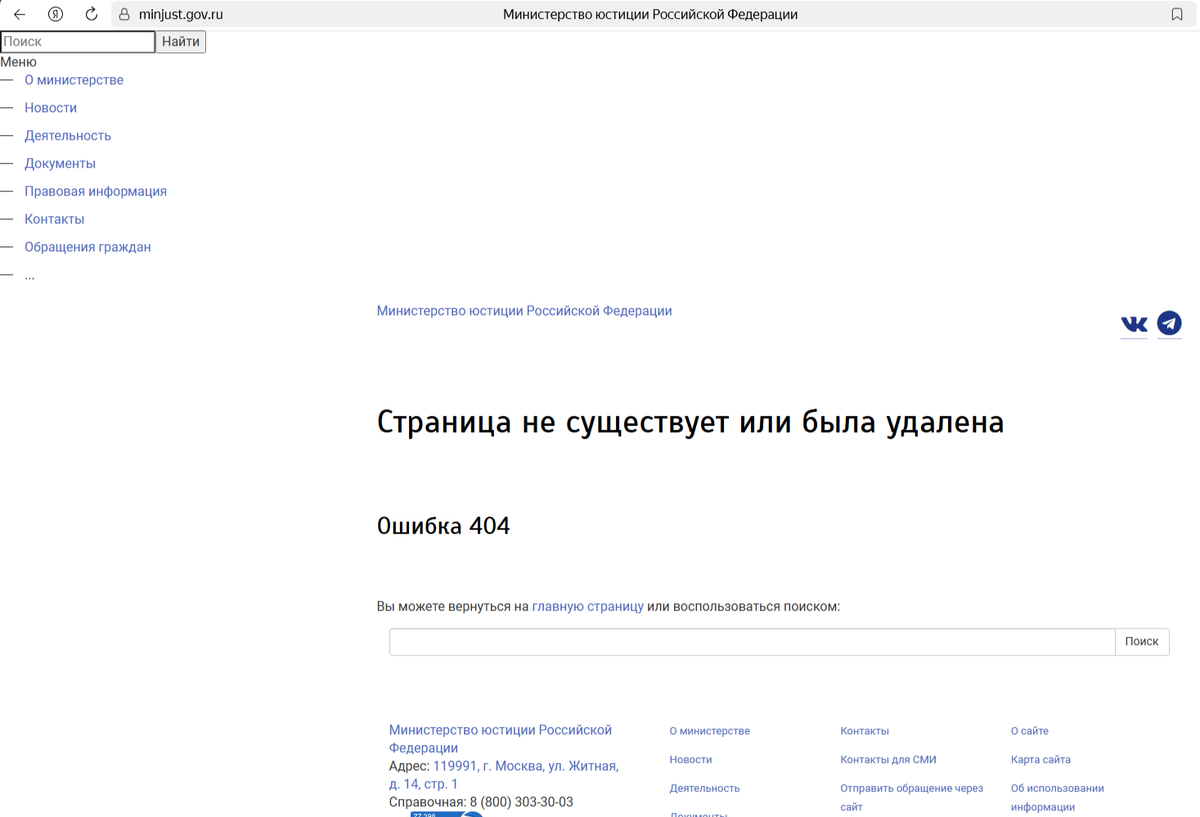Click the Найти button
The height and width of the screenshot is (817, 1200).
pyautogui.click(x=181, y=42)
